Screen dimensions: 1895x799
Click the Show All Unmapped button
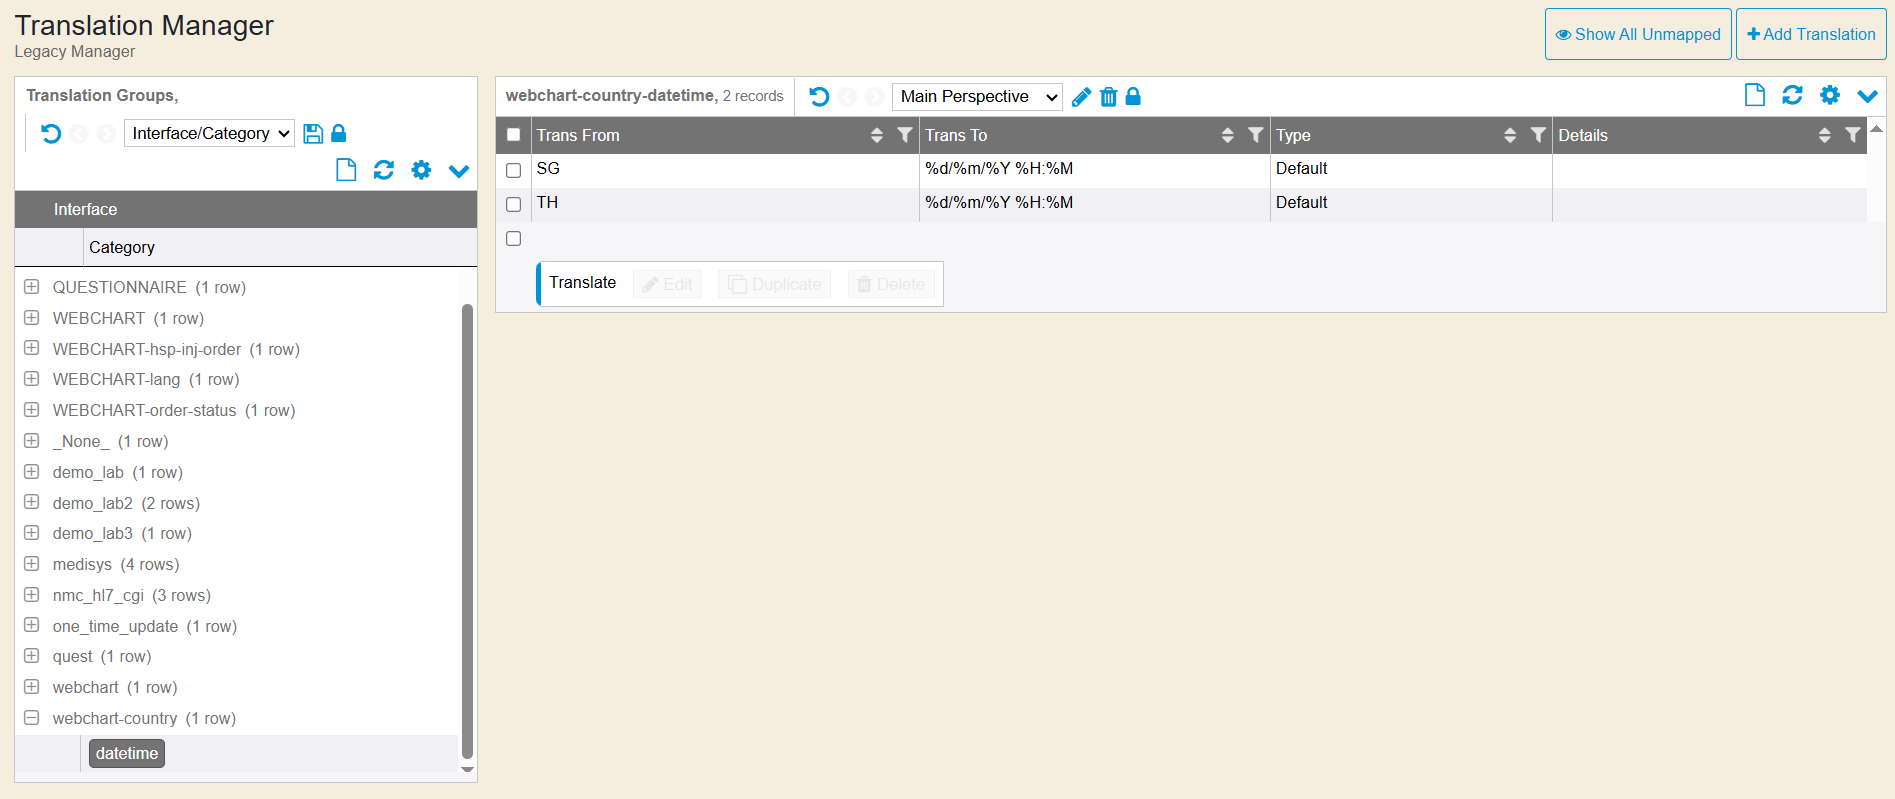pos(1637,34)
